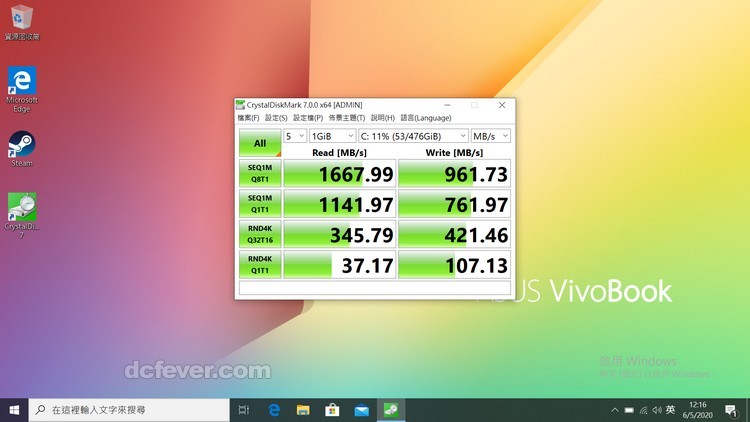Click the 1141.97 read result
This screenshot has width=750, height=422.
click(x=340, y=203)
